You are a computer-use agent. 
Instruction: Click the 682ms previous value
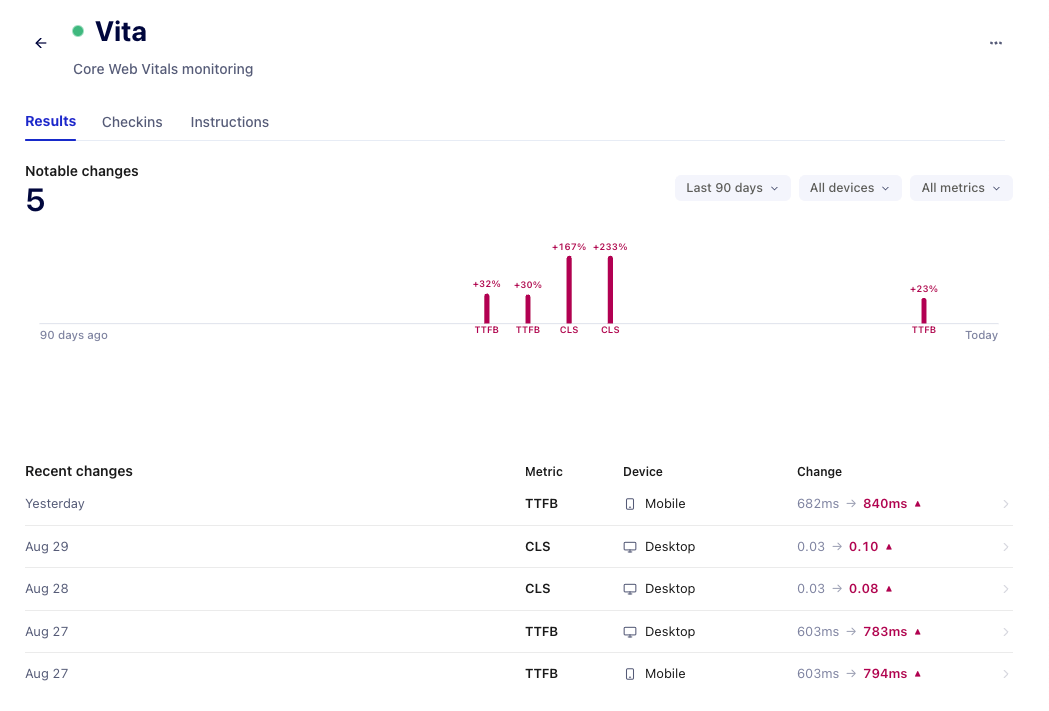click(x=818, y=504)
